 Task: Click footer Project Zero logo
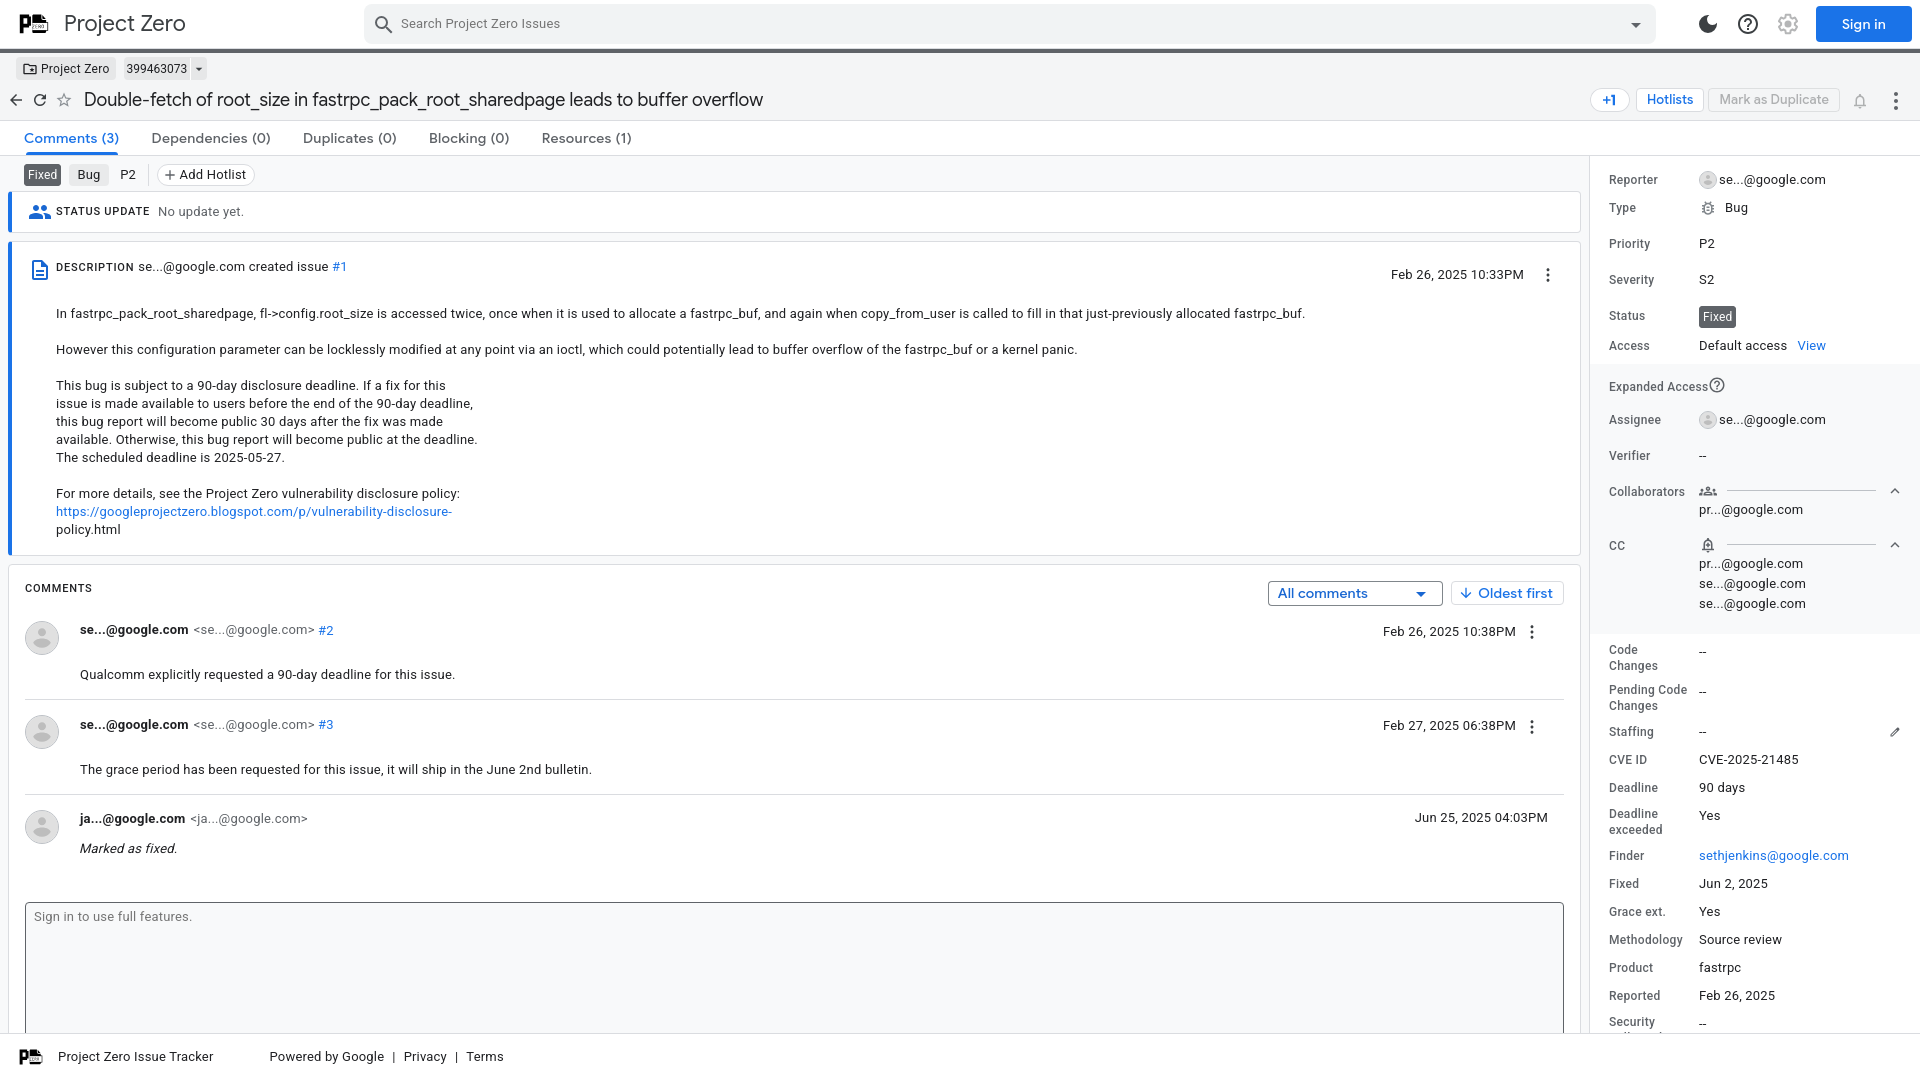point(31,1057)
